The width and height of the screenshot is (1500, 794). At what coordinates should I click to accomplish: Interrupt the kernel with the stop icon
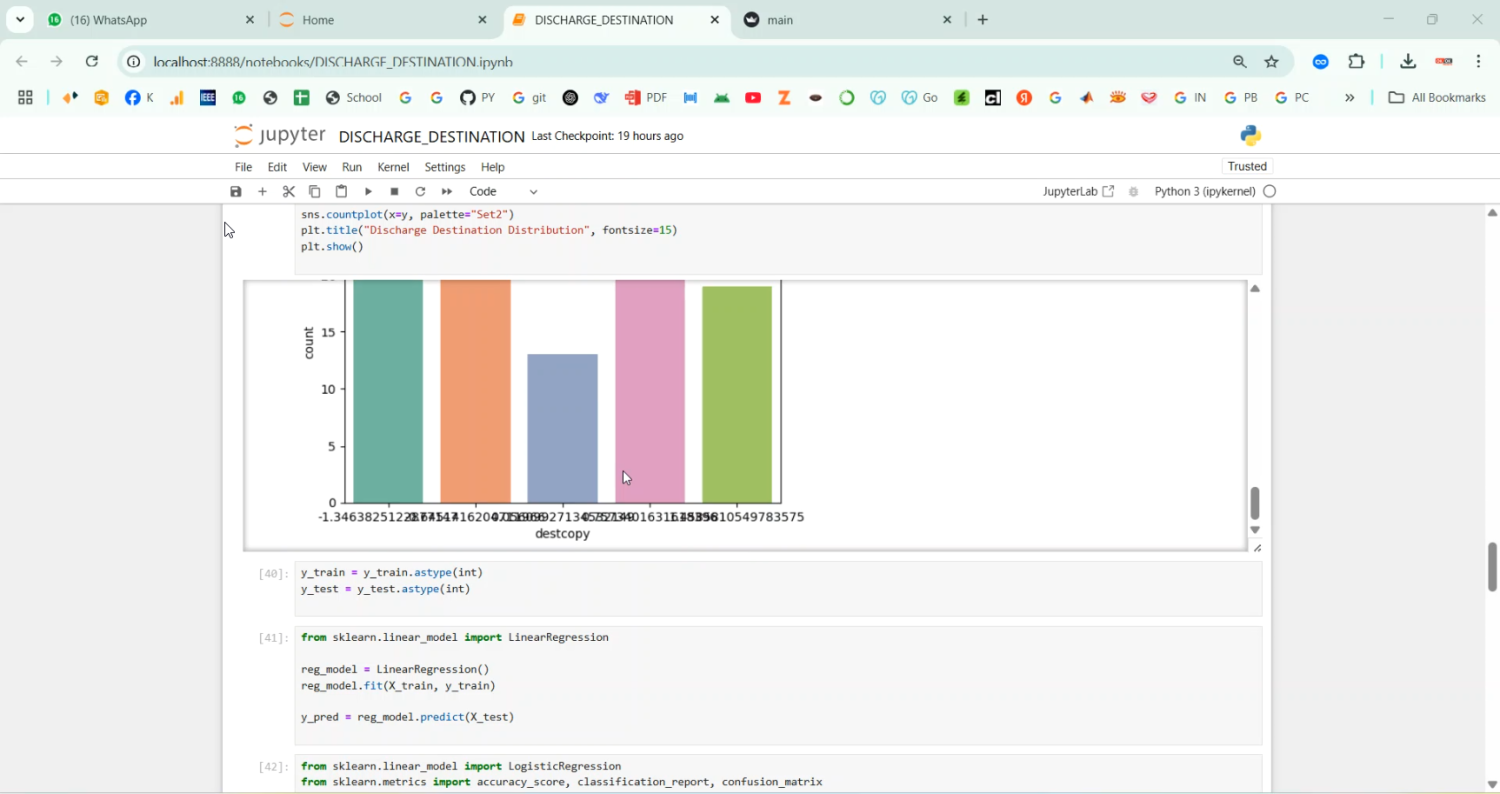click(394, 191)
